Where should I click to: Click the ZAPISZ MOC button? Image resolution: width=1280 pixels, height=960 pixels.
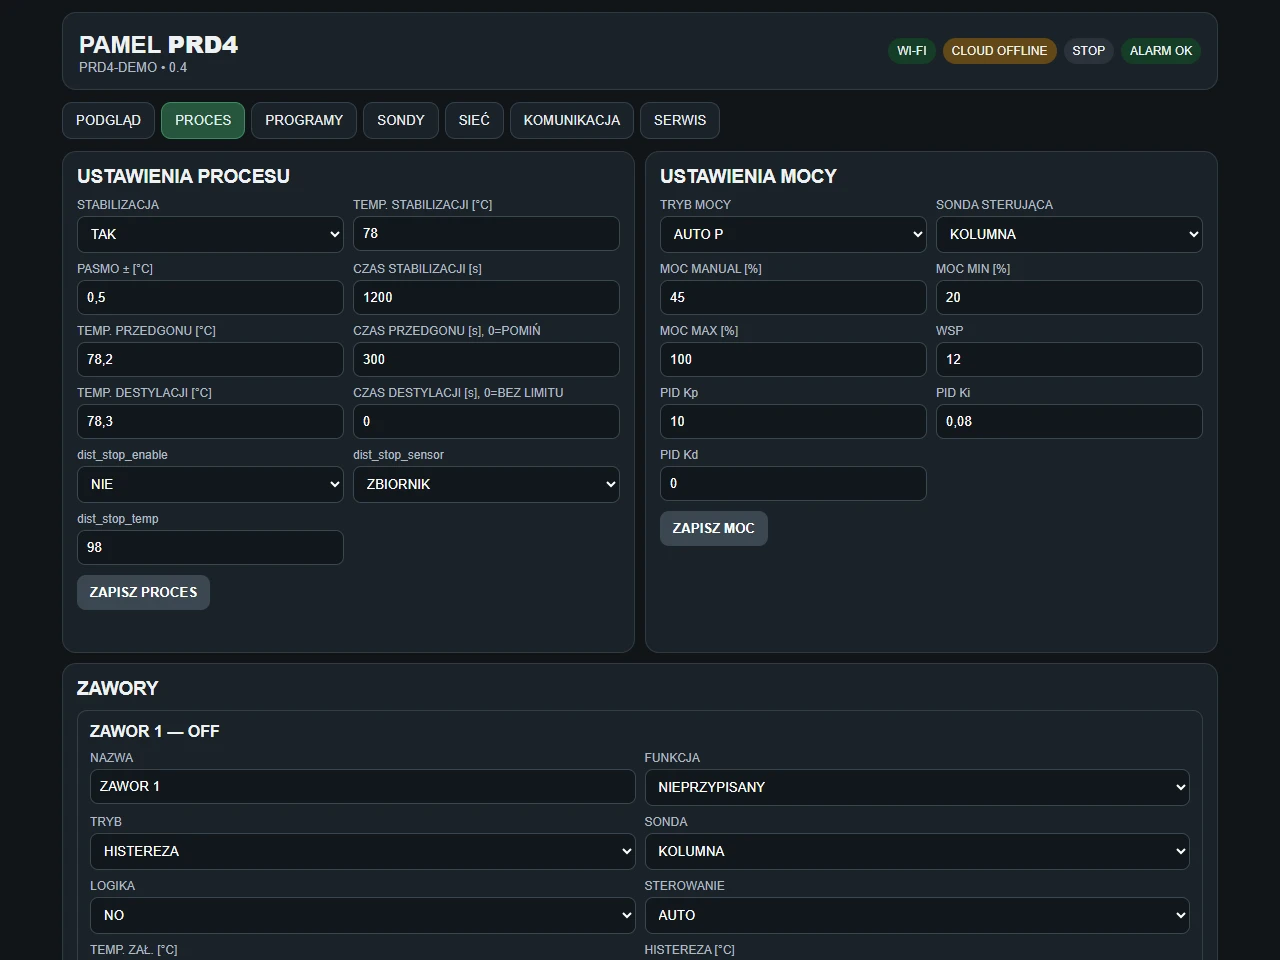click(x=714, y=528)
